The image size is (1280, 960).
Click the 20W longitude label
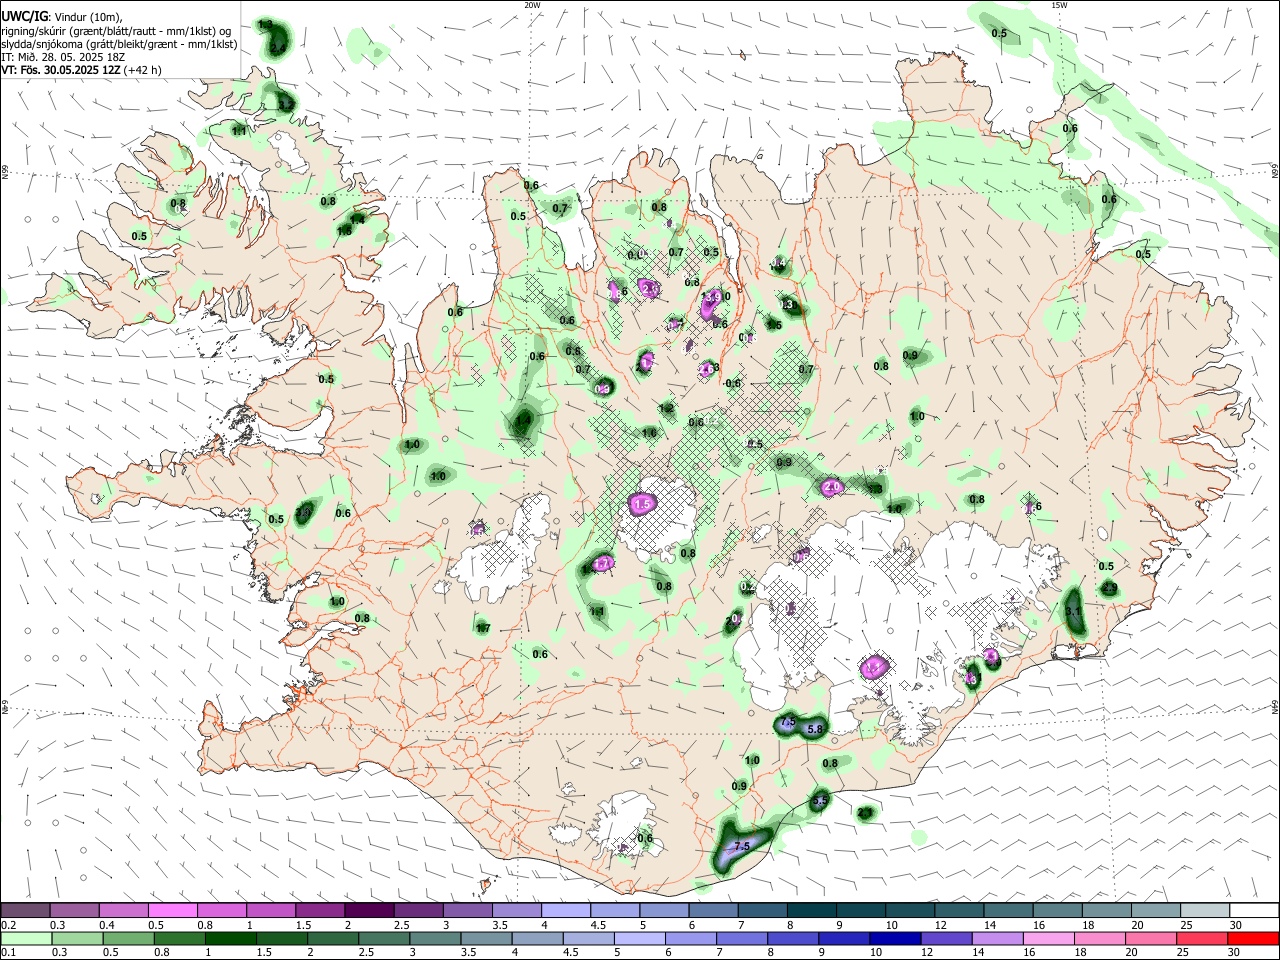coord(532,5)
